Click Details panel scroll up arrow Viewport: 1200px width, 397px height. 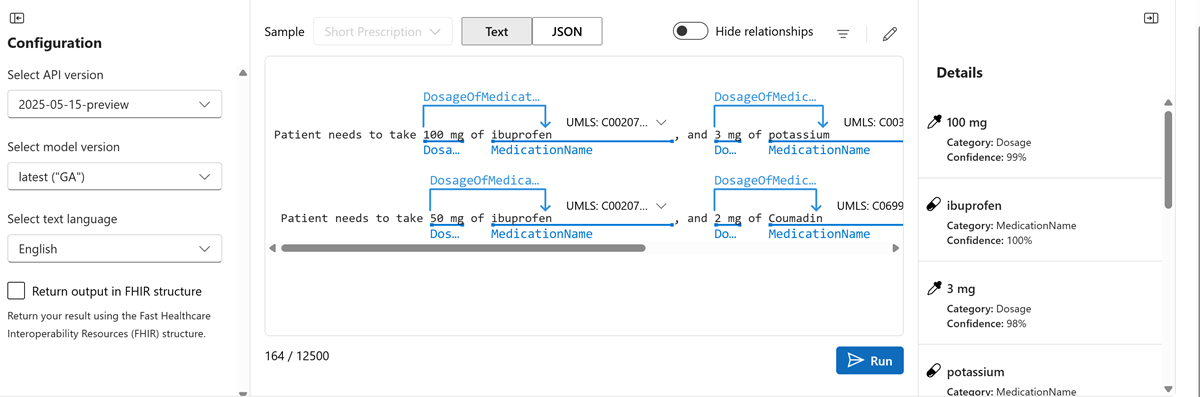1168,102
